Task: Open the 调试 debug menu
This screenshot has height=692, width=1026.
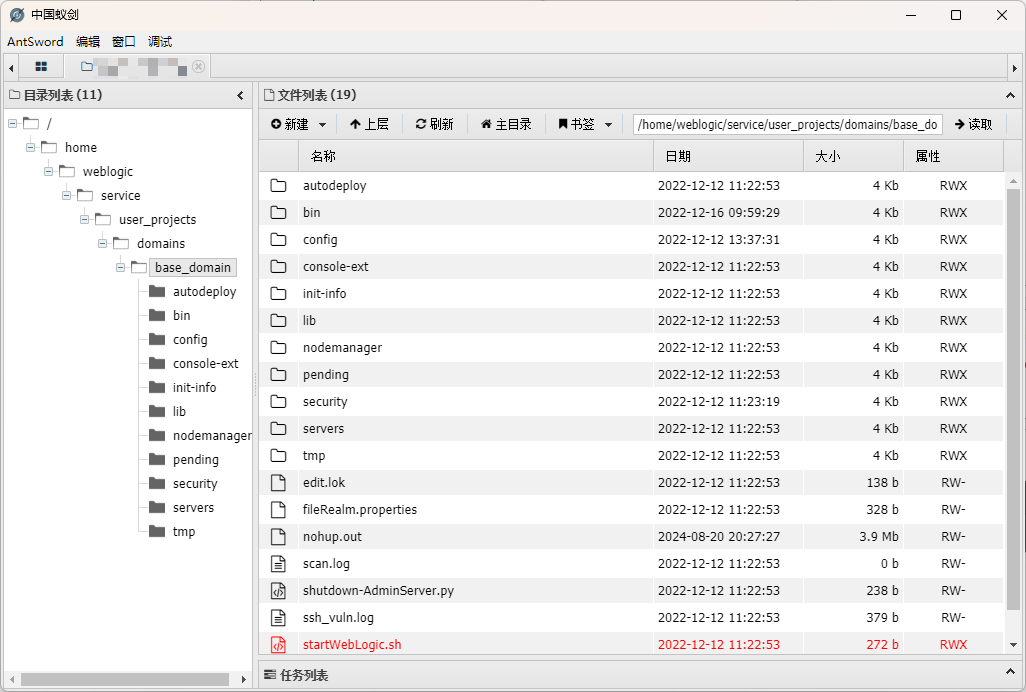Action: click(160, 41)
